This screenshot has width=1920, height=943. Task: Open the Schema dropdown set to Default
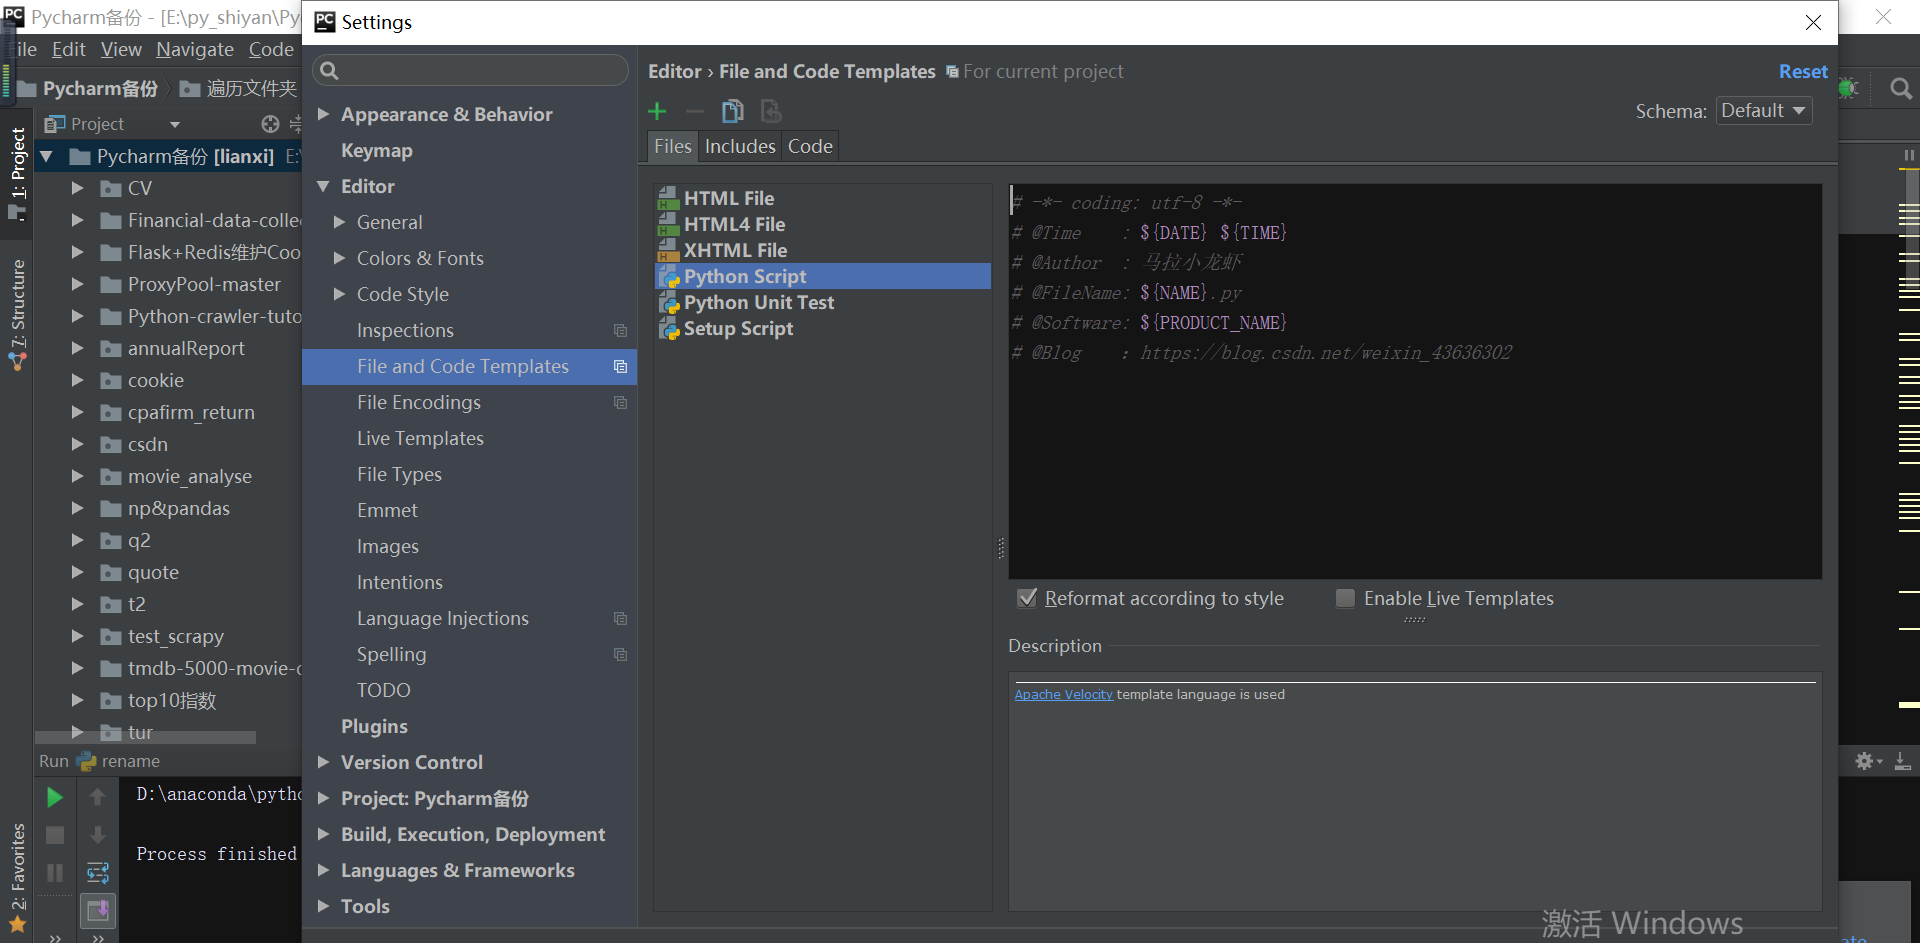(x=1763, y=111)
